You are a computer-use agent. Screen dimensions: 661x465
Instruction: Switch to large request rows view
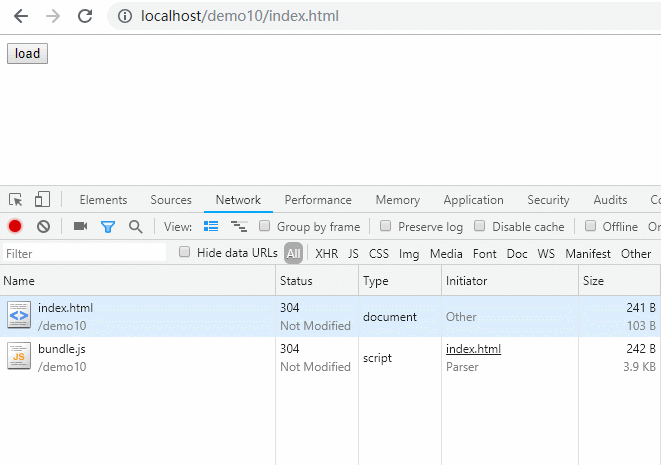click(211, 226)
